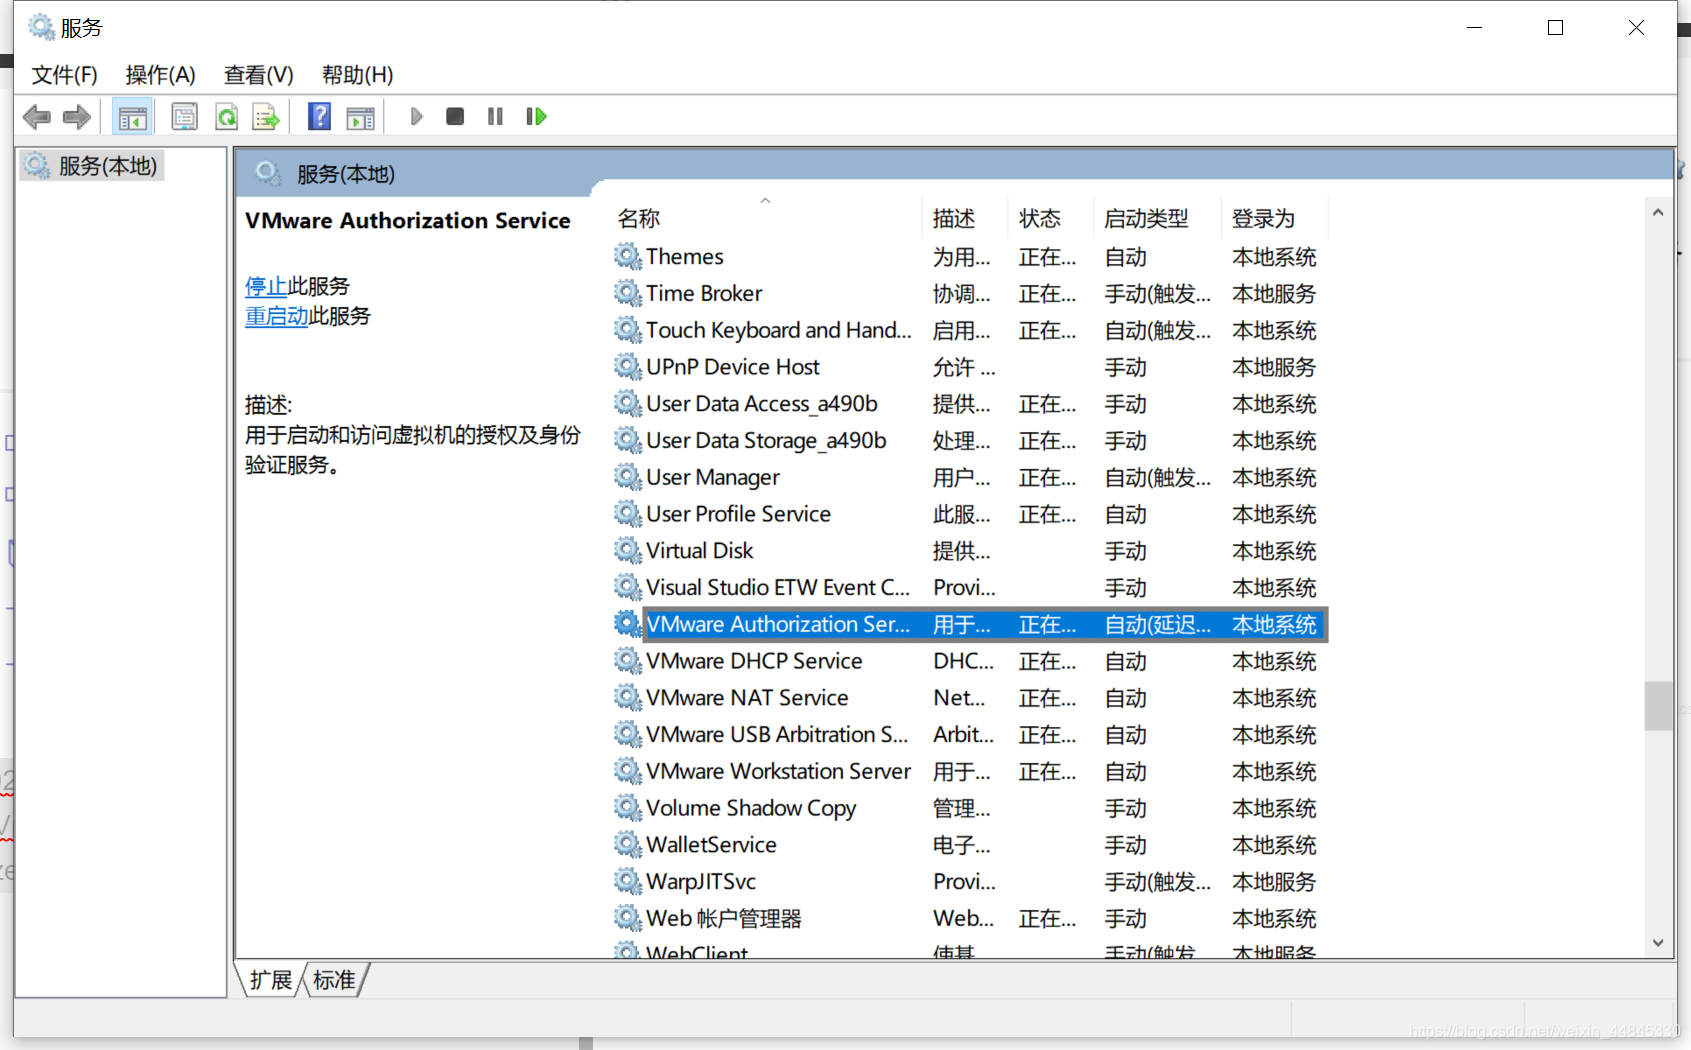The width and height of the screenshot is (1691, 1050).
Task: Open the 文件(F) menu
Action: [x=64, y=75]
